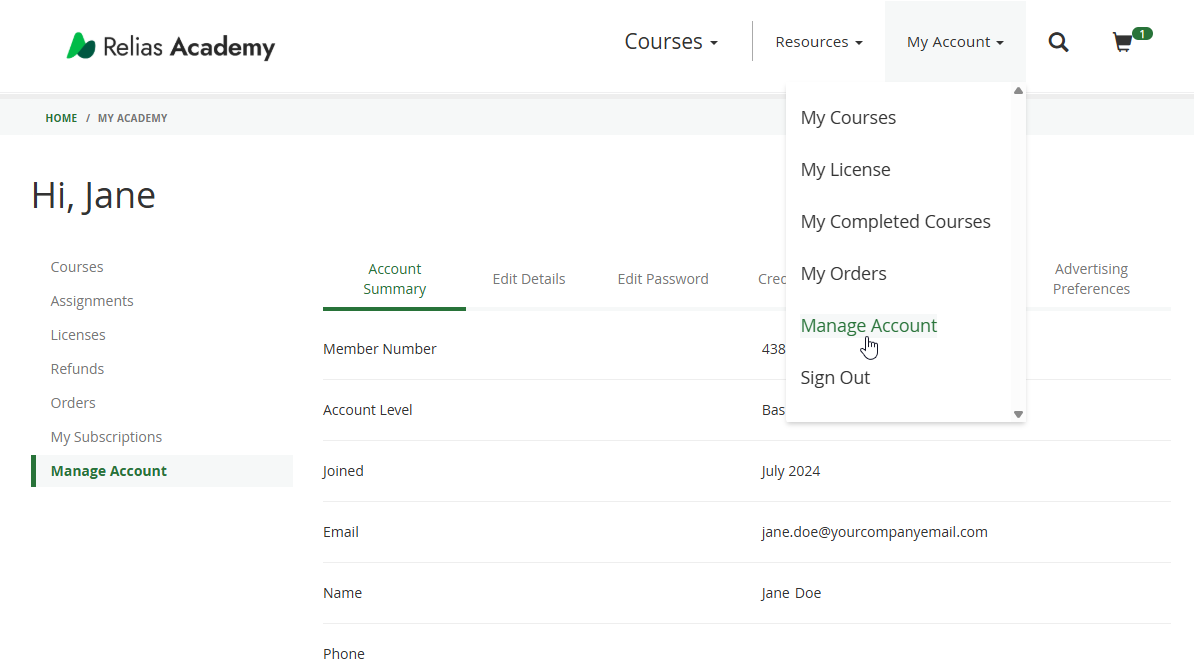
Task: Click the Relias Academy logo
Action: pos(171,46)
